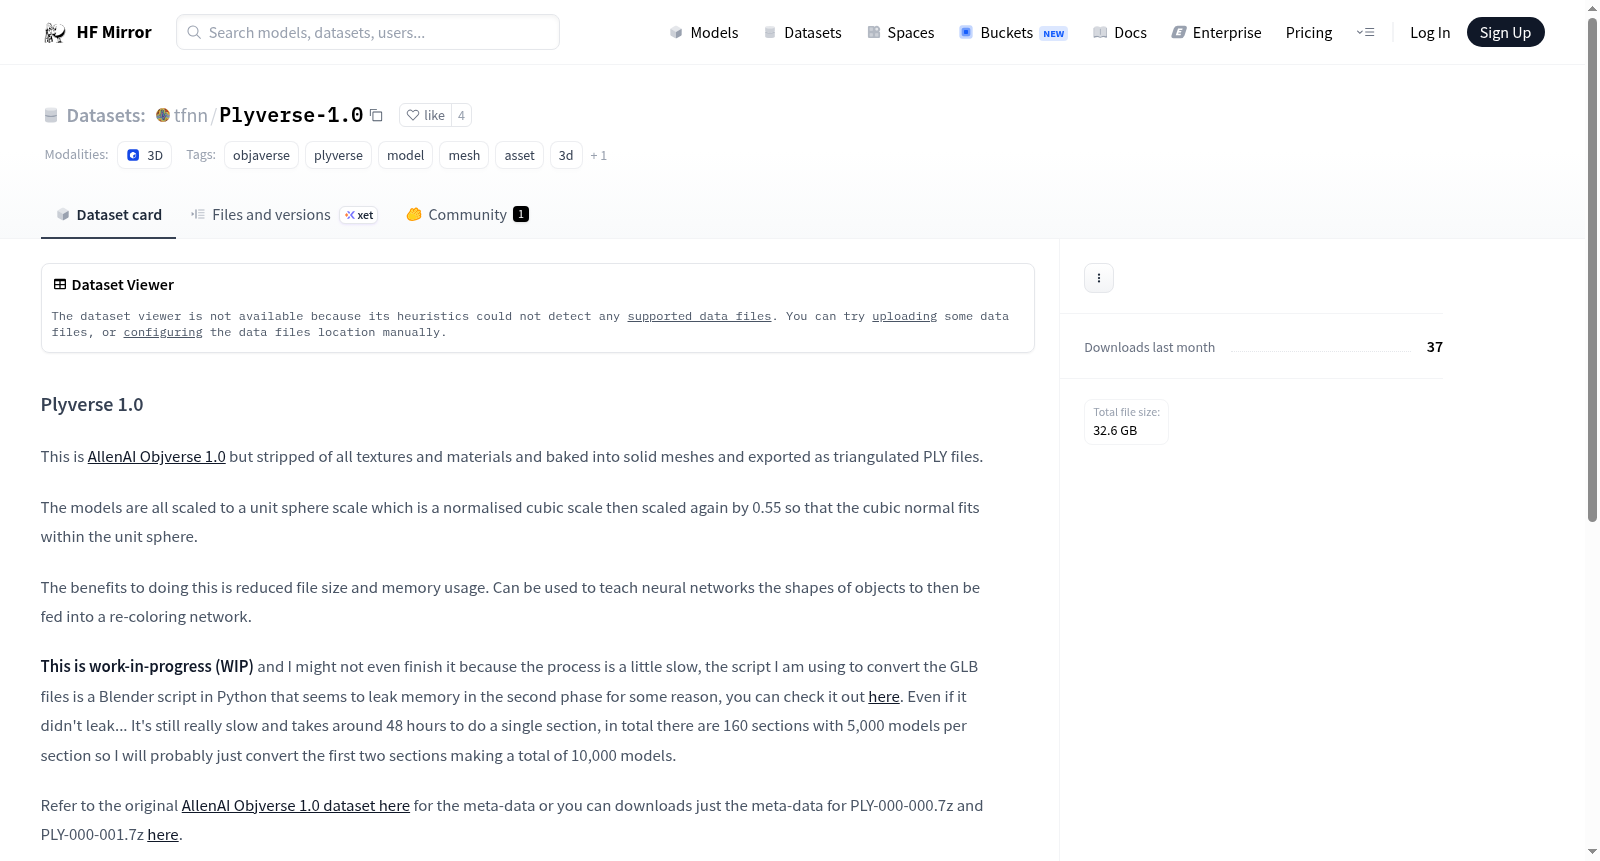1600x861 pixels.
Task: Click the HF Mirror logo icon
Action: point(55,33)
